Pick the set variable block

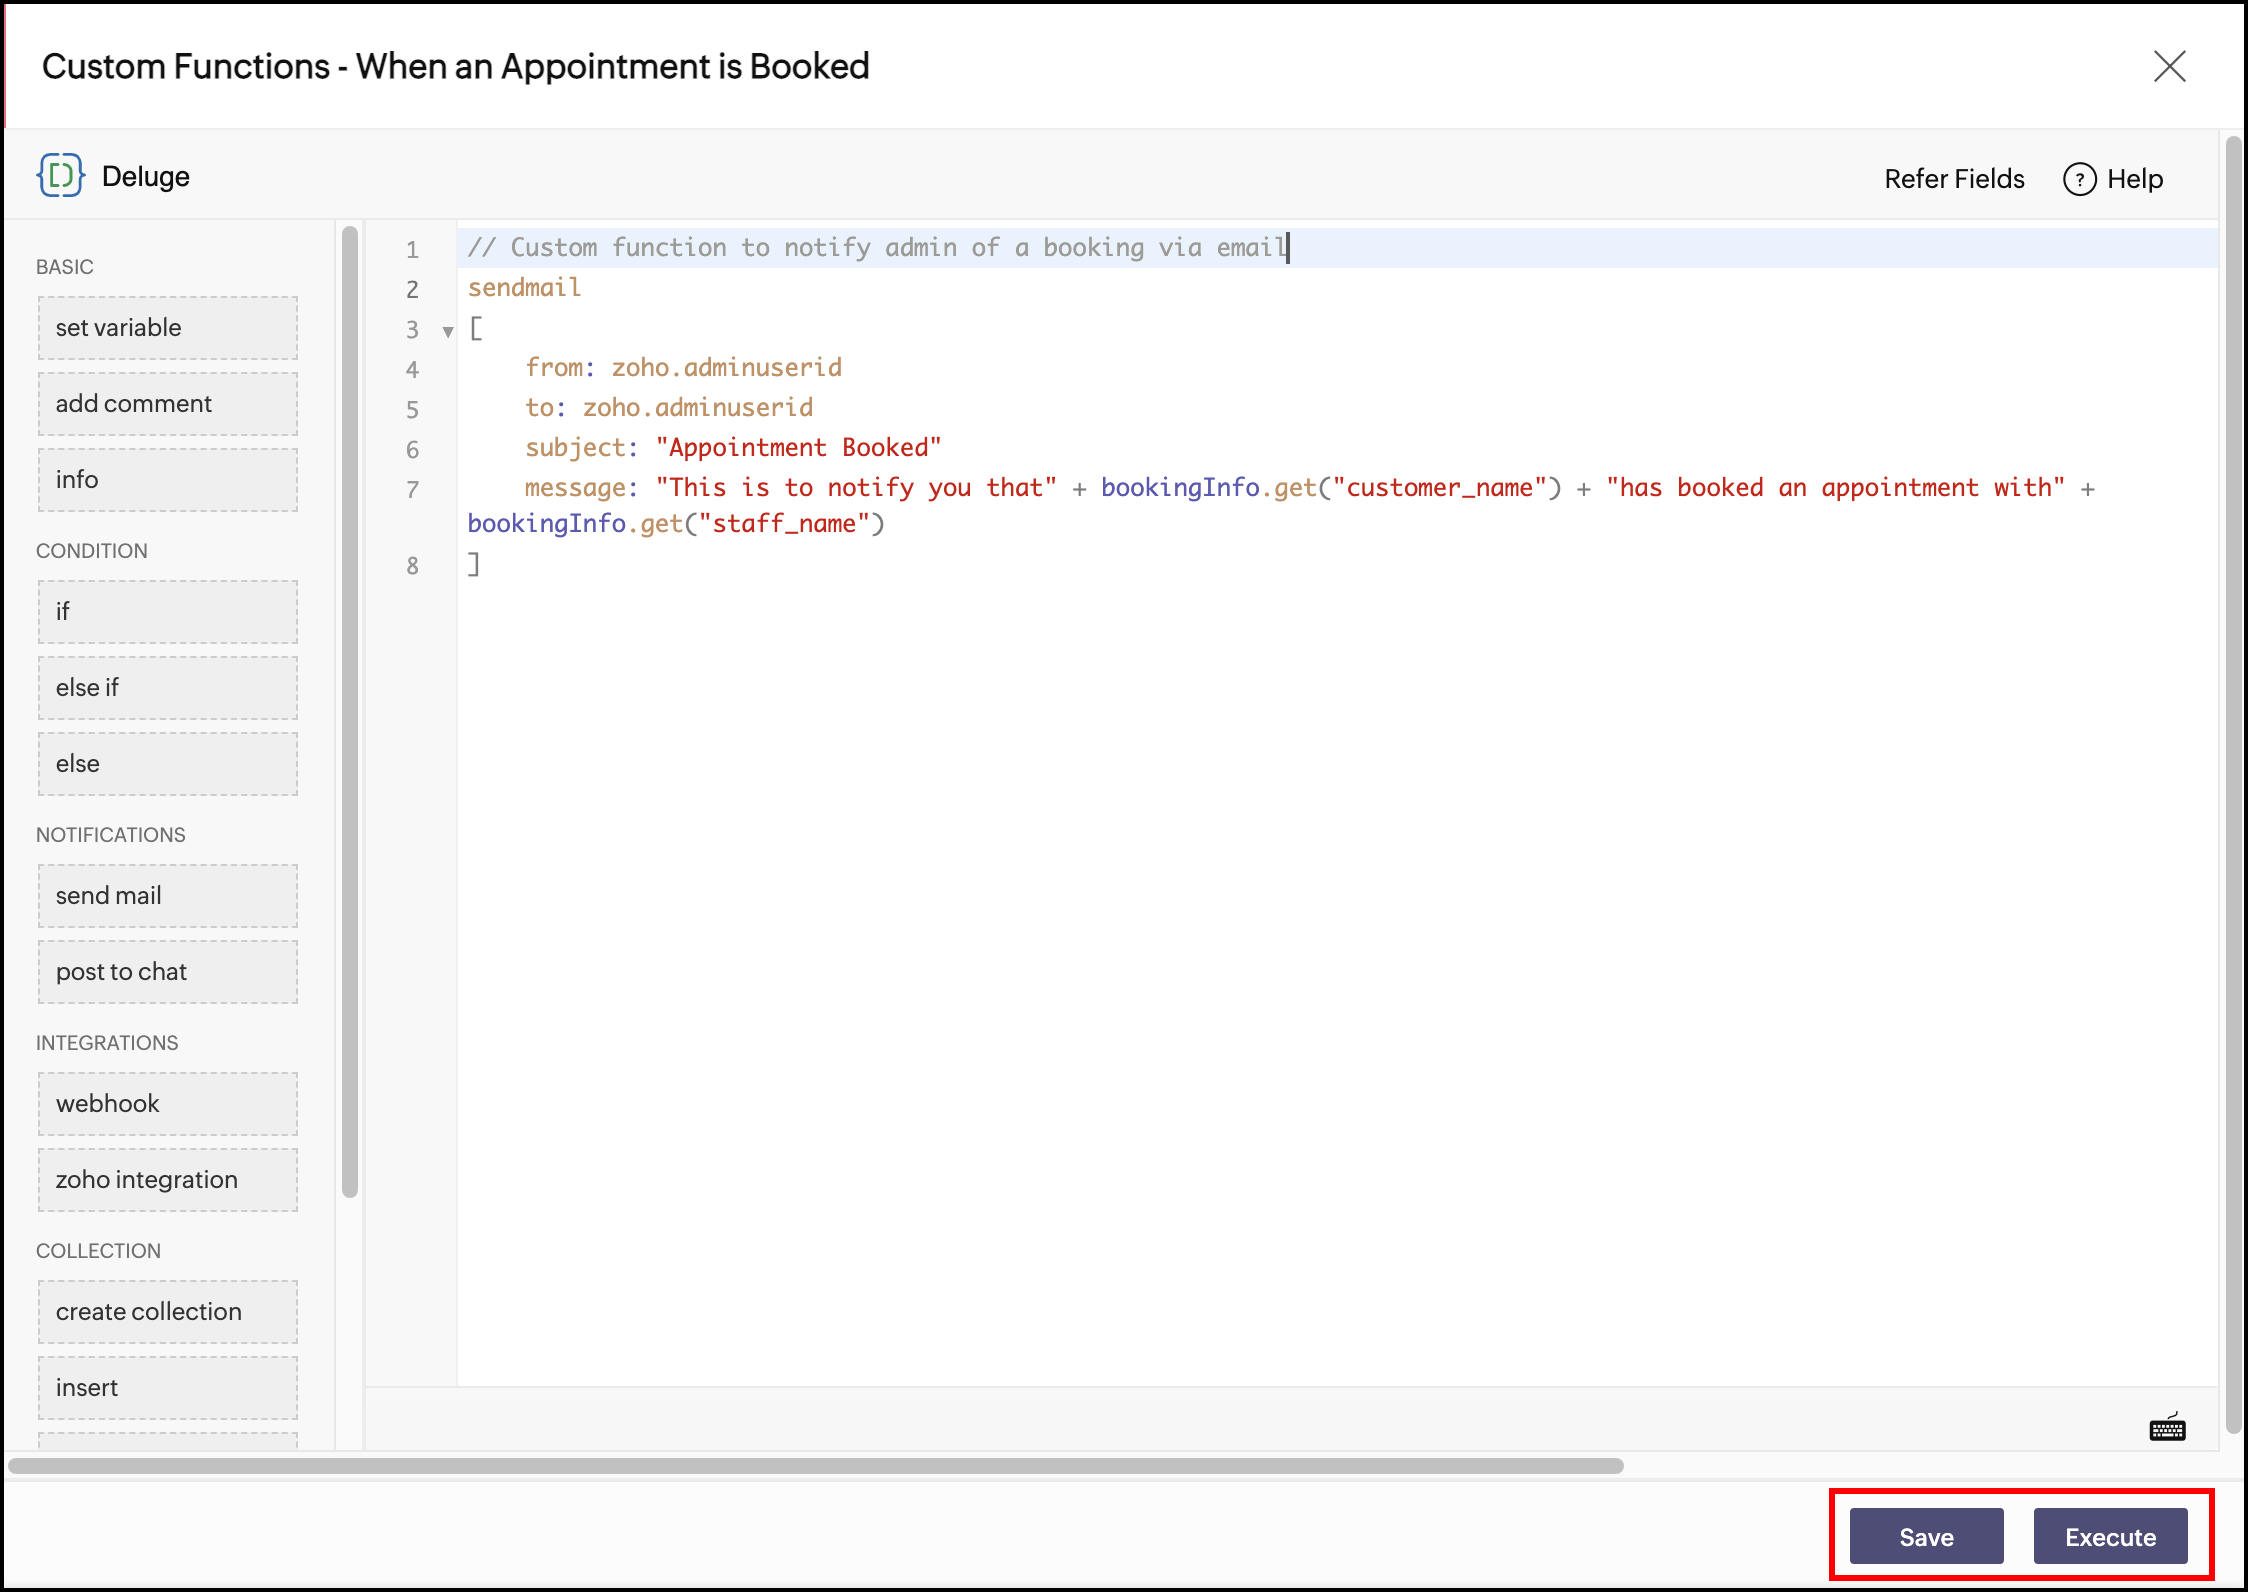(x=168, y=328)
